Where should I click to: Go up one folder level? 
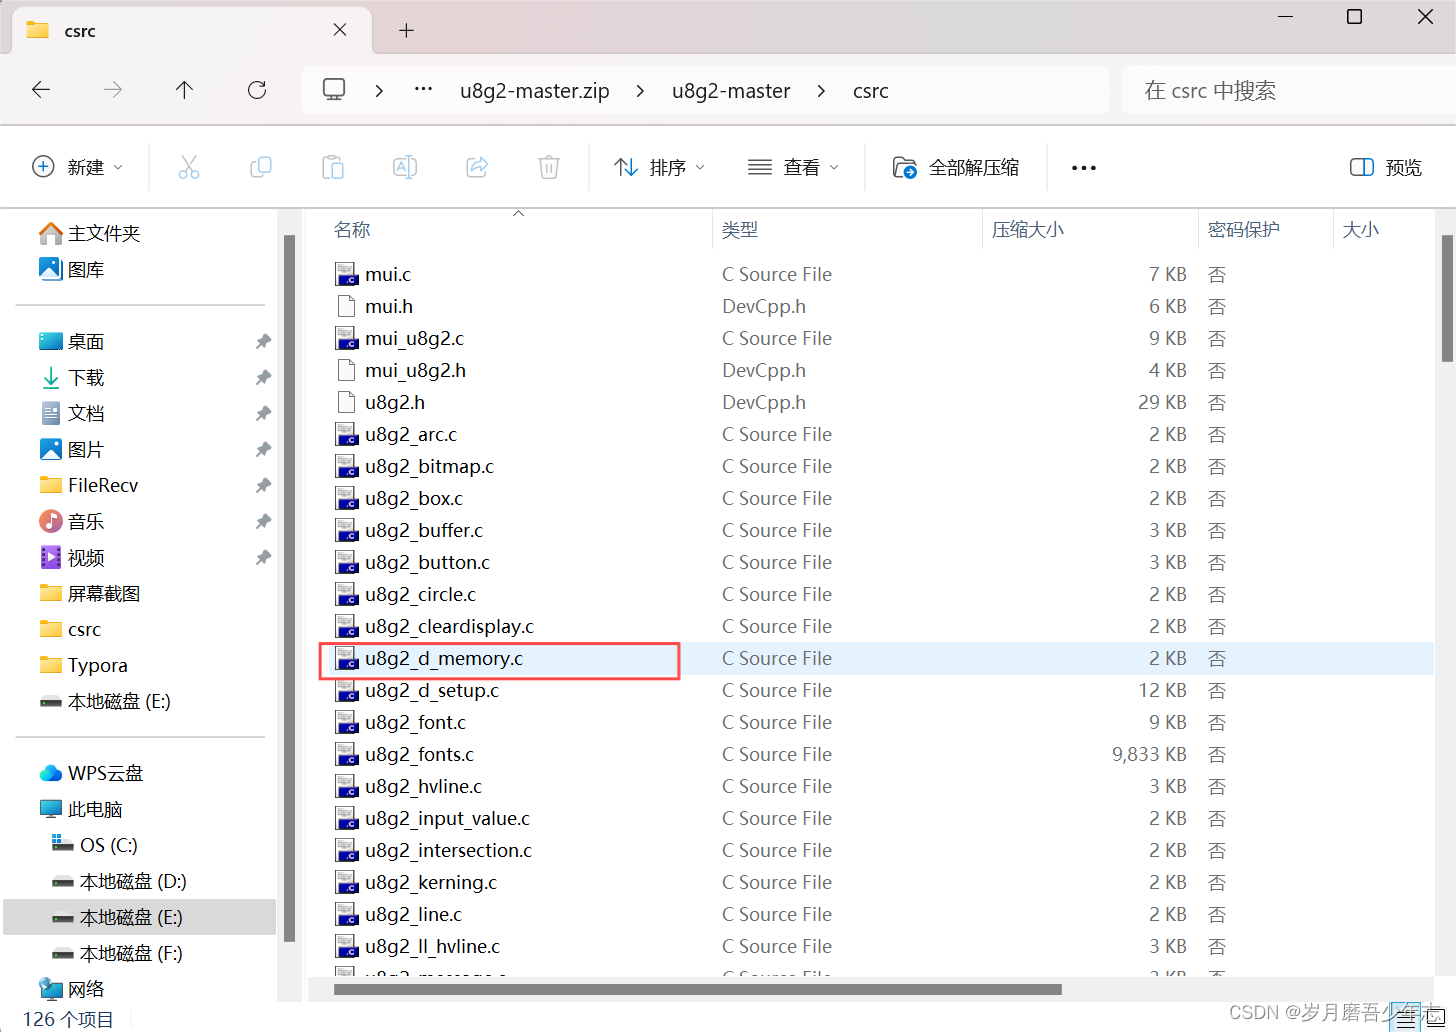click(x=185, y=90)
